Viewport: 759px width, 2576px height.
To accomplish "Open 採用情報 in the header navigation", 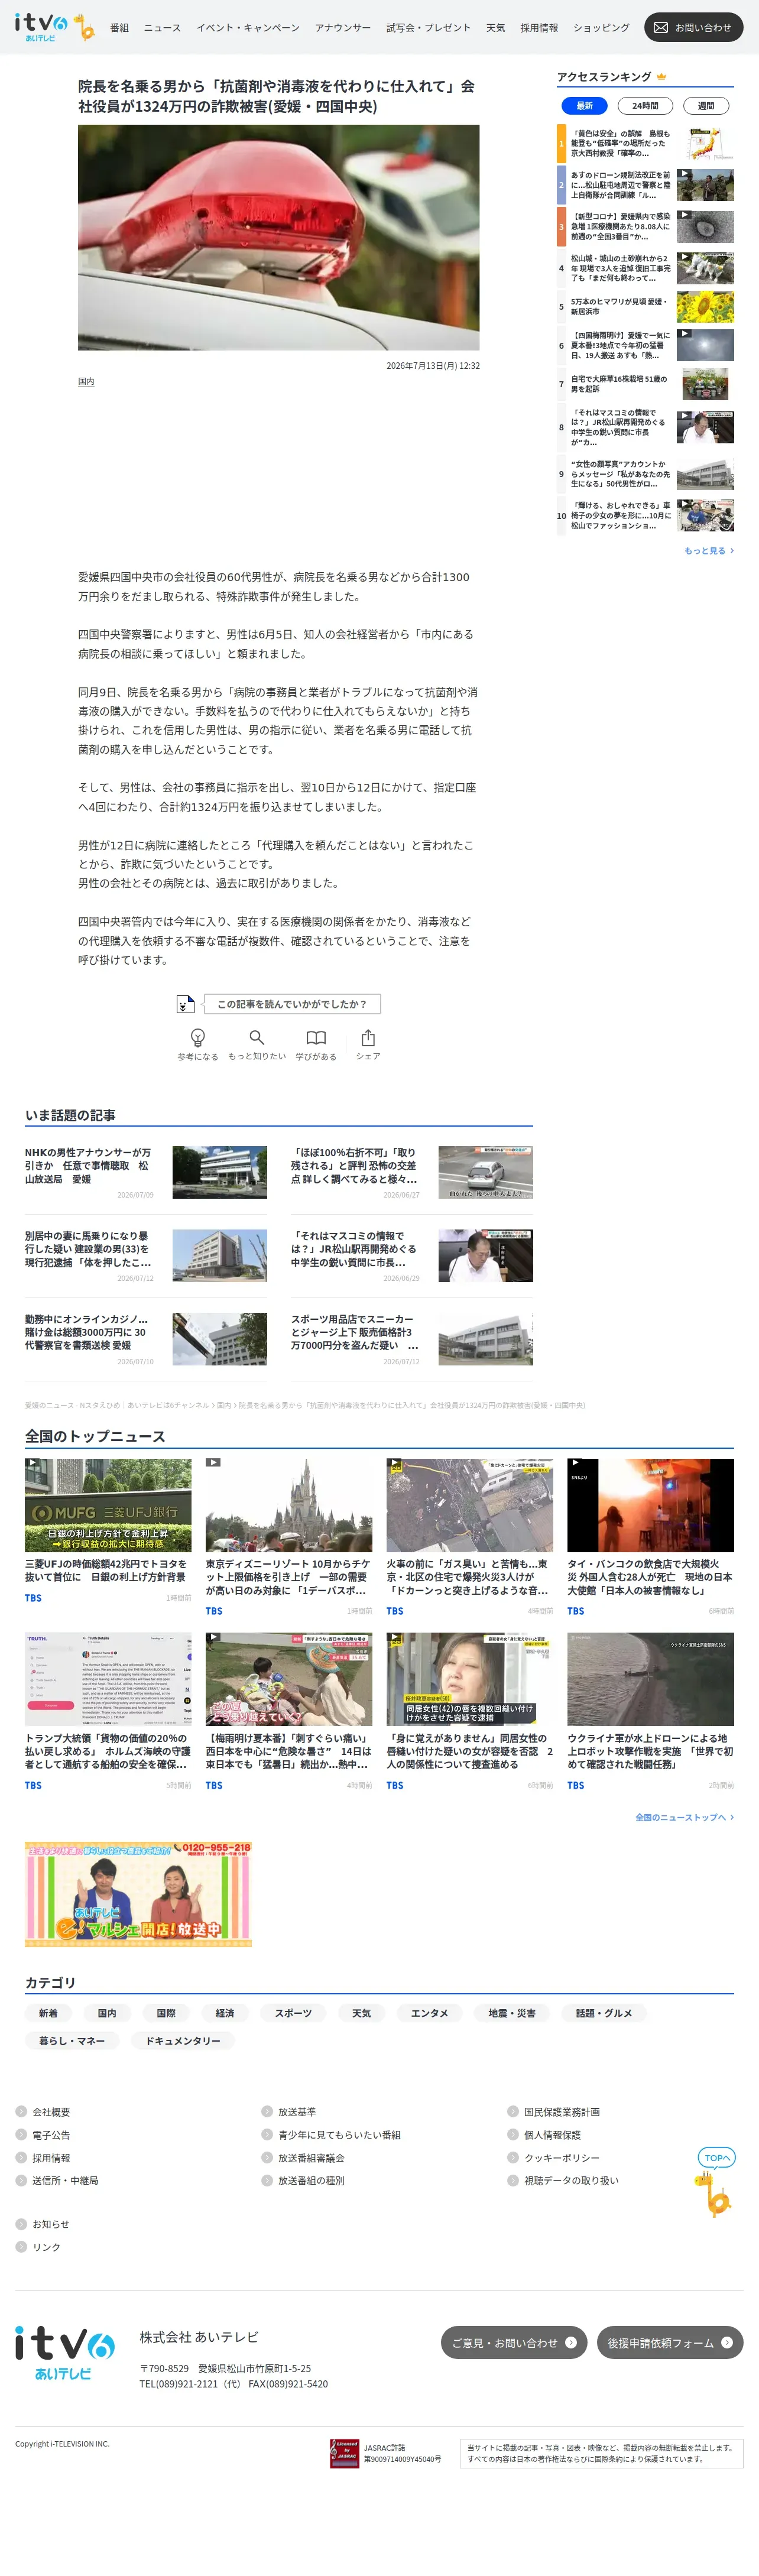I will tap(539, 28).
